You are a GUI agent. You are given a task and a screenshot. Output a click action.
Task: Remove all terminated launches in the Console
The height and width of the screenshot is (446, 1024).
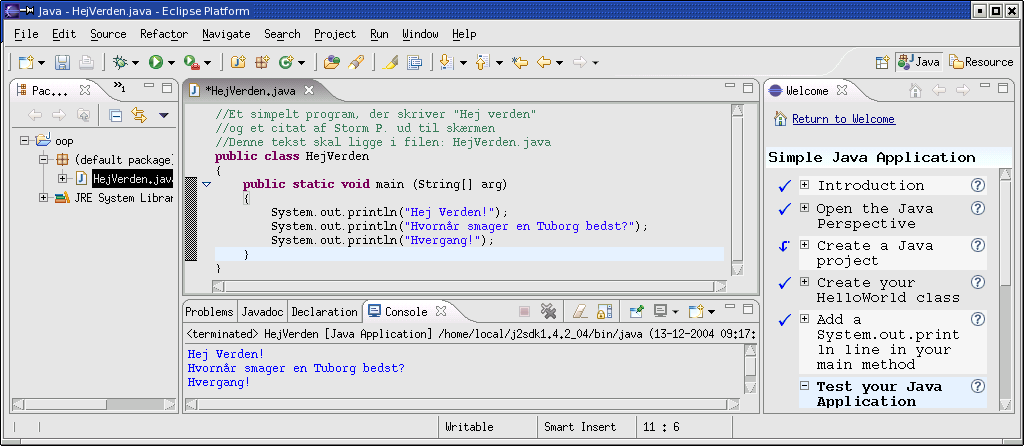[548, 311]
